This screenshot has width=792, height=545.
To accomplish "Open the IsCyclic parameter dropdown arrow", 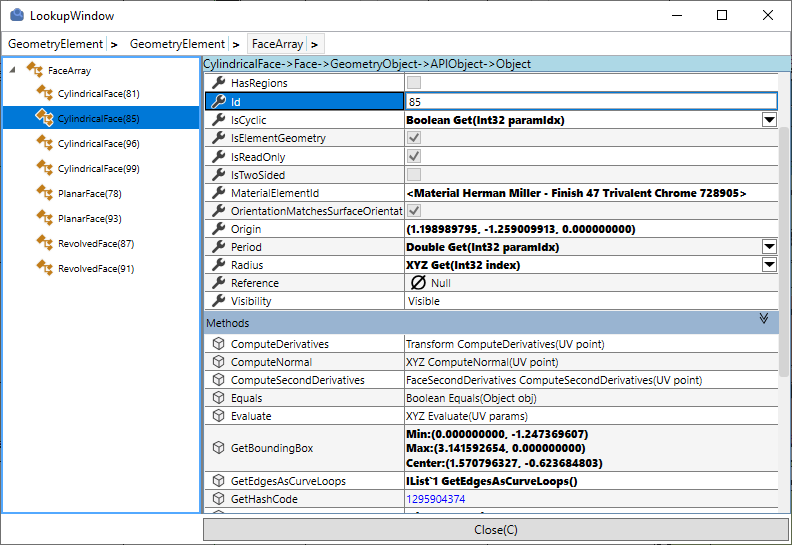I will (769, 120).
